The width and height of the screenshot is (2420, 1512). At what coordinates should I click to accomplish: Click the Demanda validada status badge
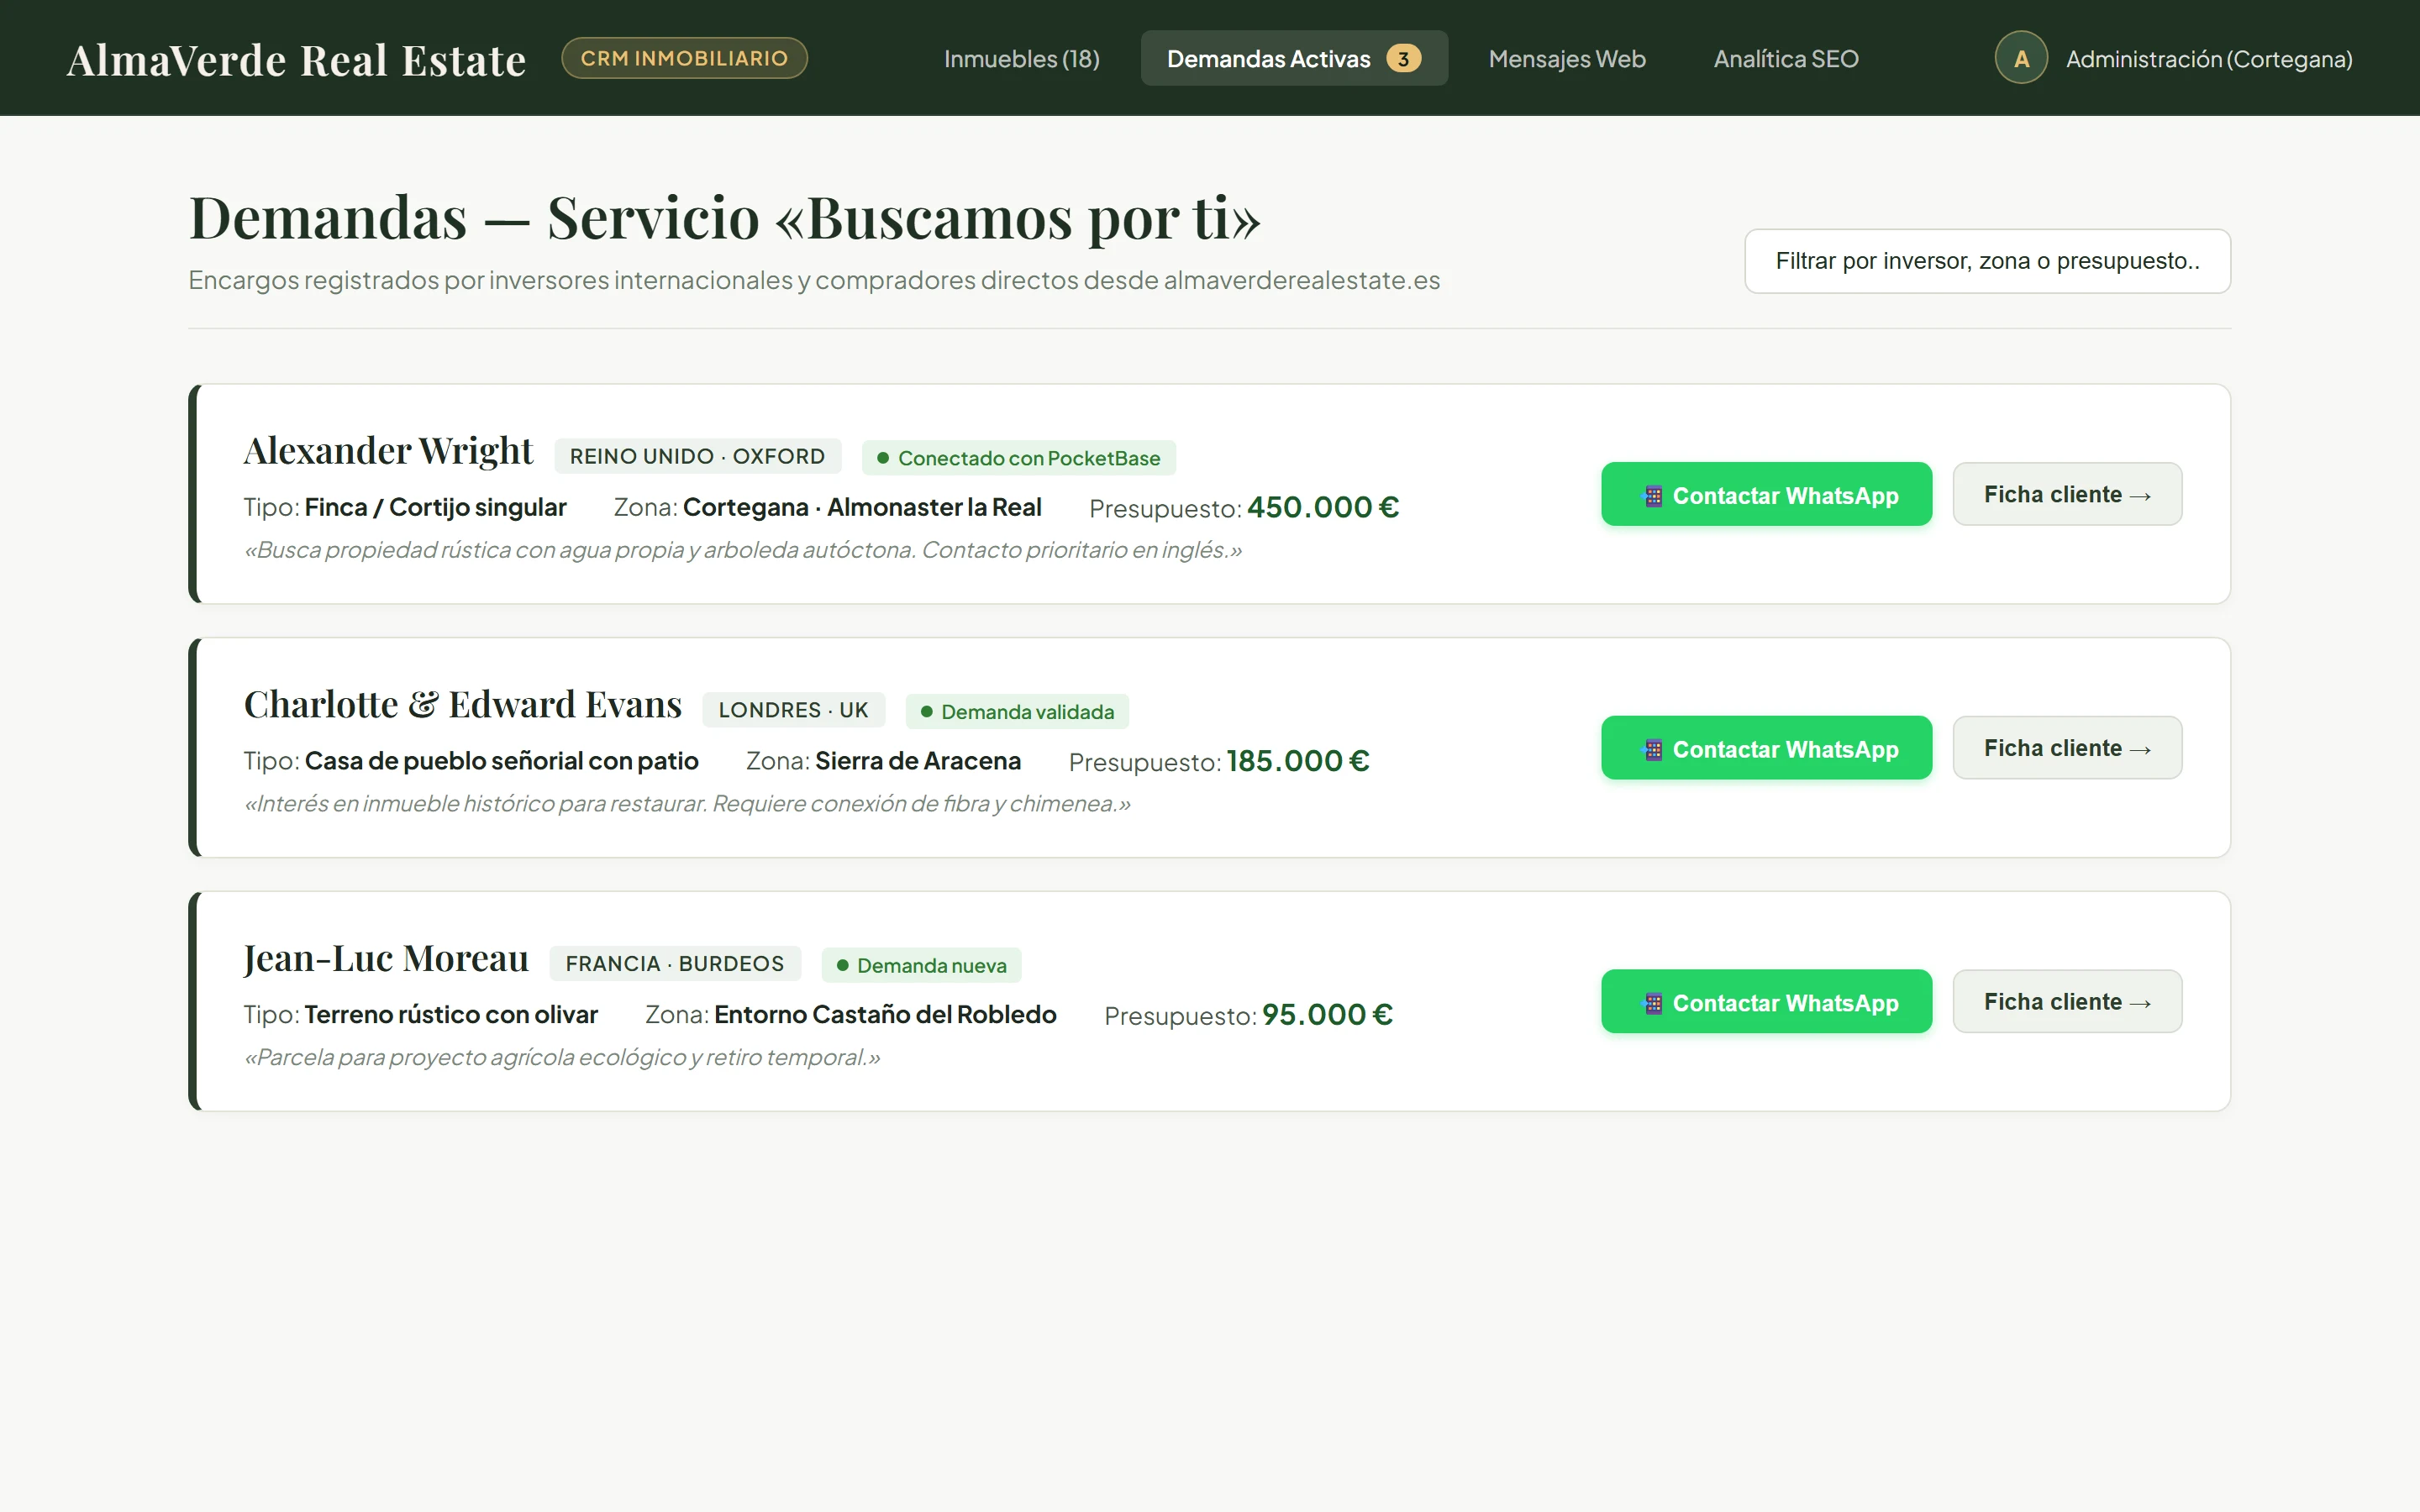(x=1017, y=712)
